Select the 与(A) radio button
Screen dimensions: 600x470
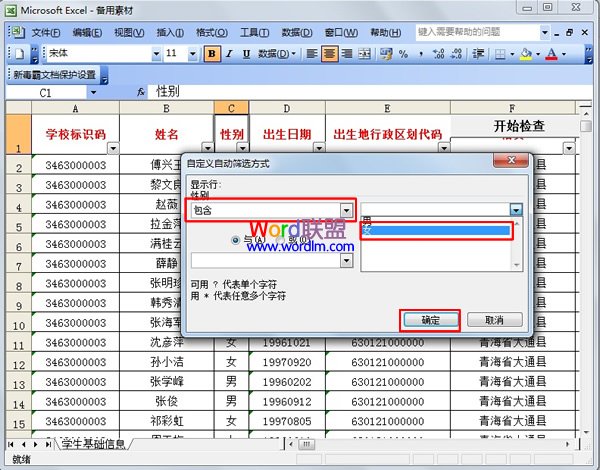pos(235,240)
